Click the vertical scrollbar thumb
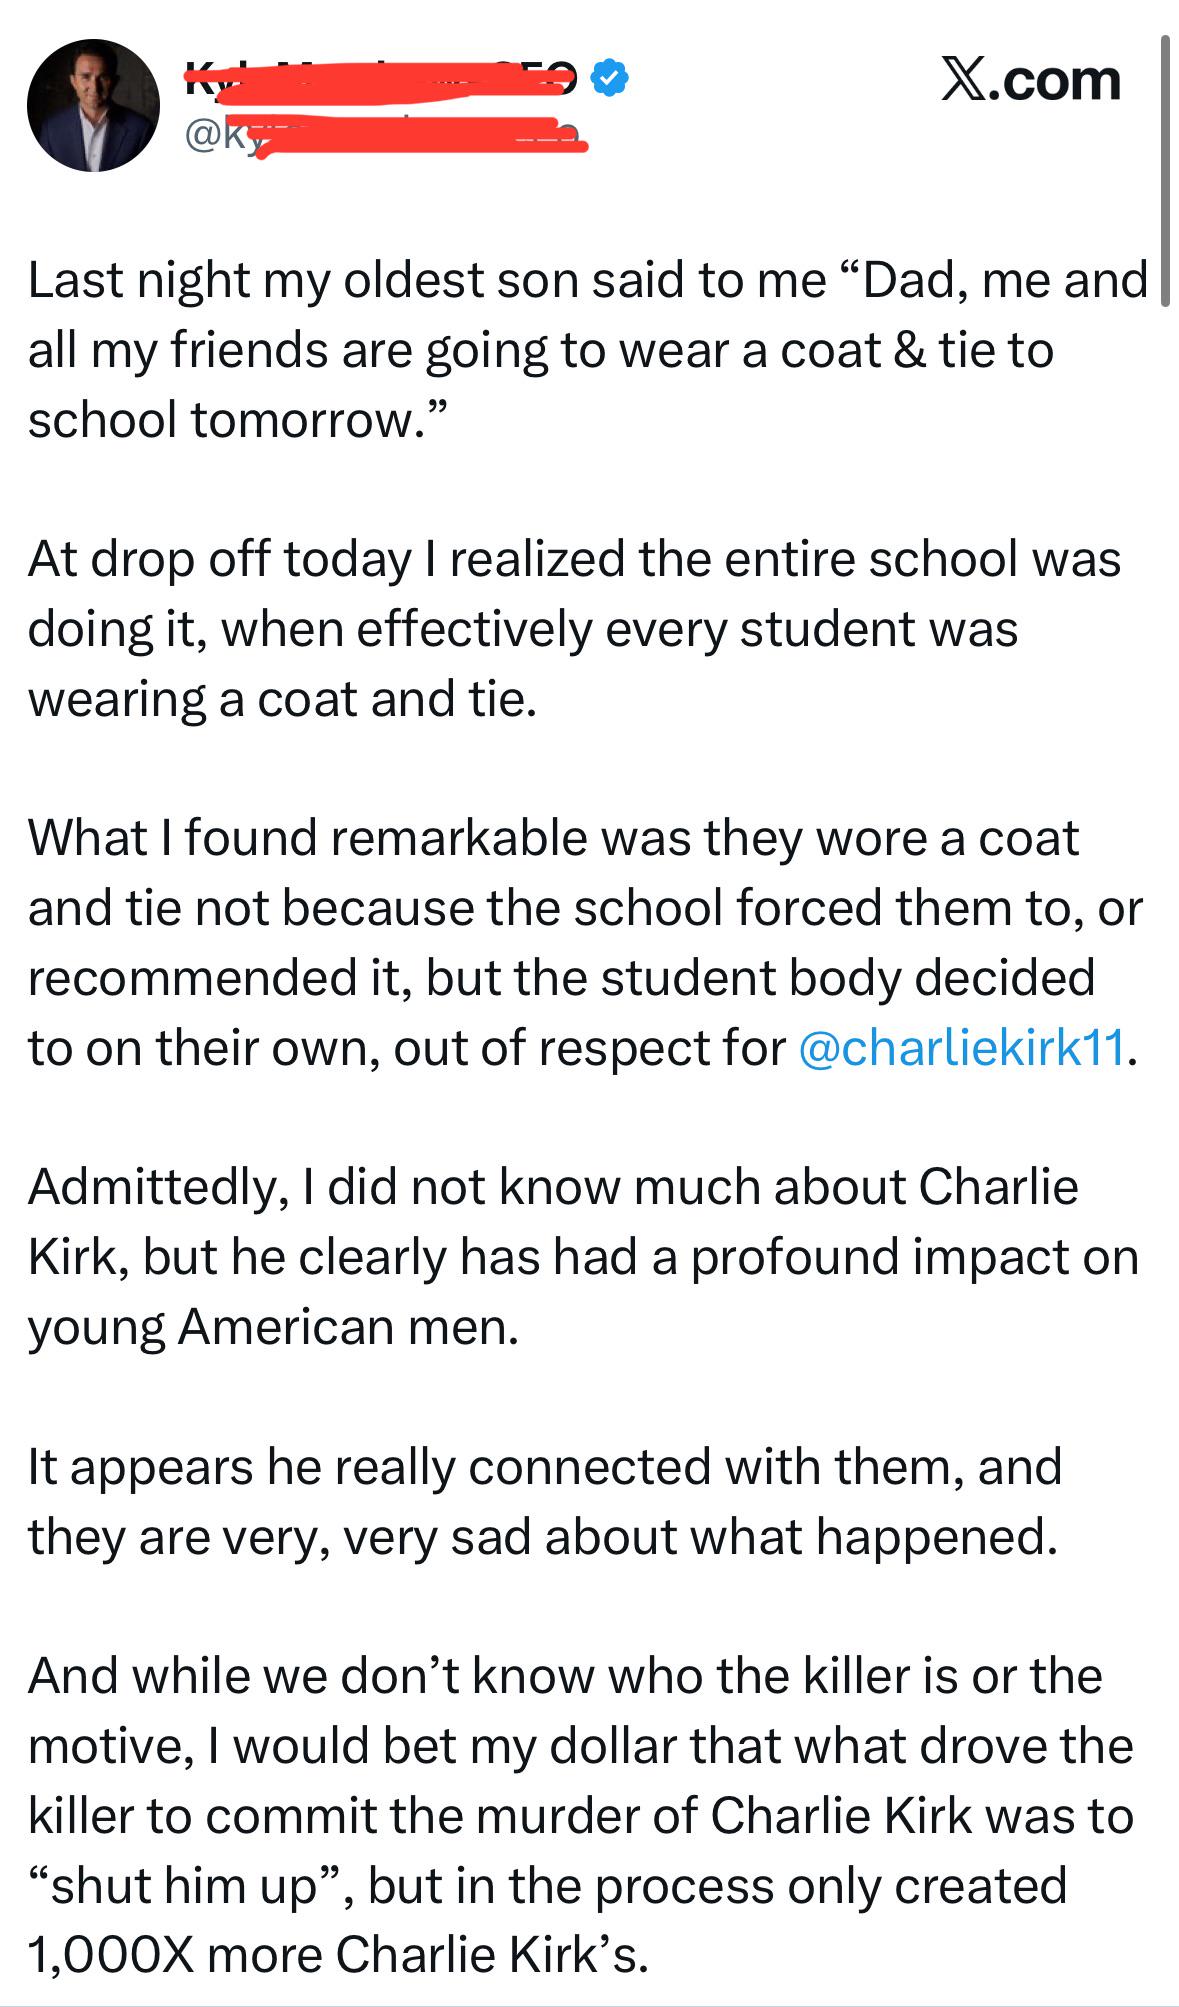The width and height of the screenshot is (1179, 2007). point(1164,171)
